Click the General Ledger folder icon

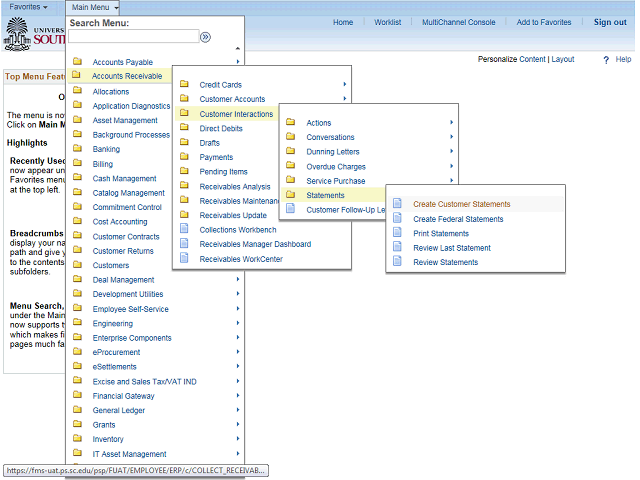(x=77, y=410)
